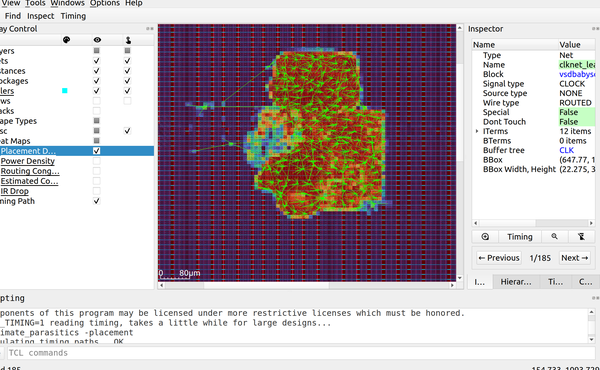600x370 pixels.
Task: Click the color palette column header icon
Action: [67, 40]
